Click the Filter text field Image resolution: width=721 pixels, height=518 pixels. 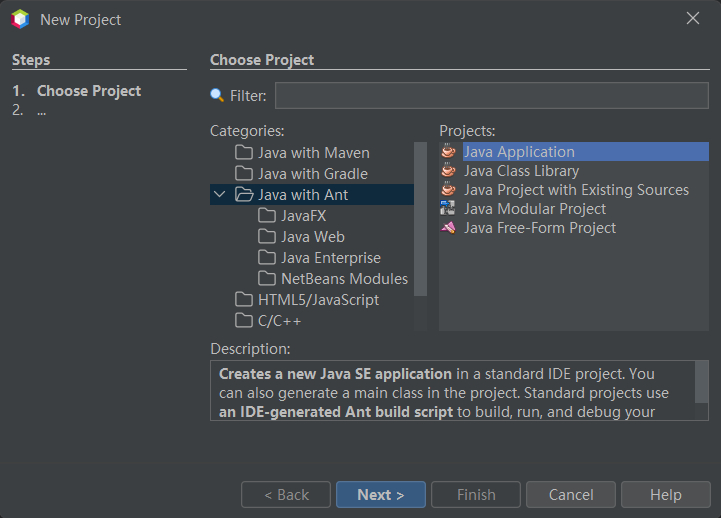pyautogui.click(x=491, y=96)
